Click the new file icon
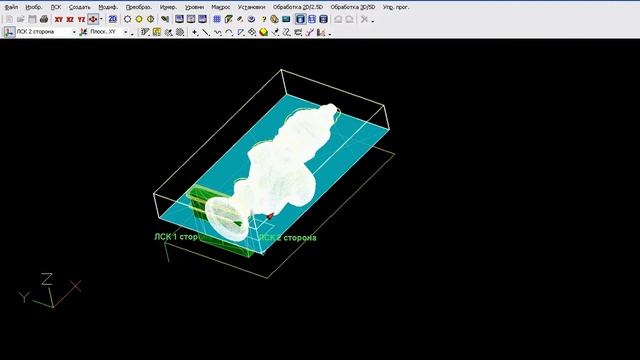The image size is (640, 360). coord(9,19)
